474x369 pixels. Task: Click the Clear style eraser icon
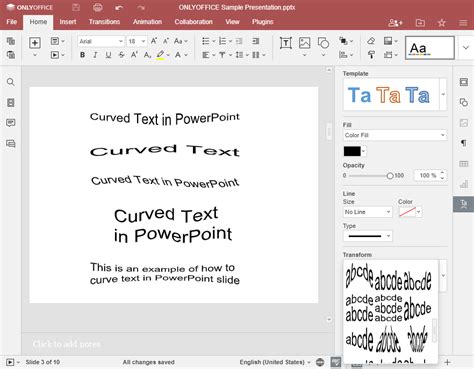(x=371, y=41)
